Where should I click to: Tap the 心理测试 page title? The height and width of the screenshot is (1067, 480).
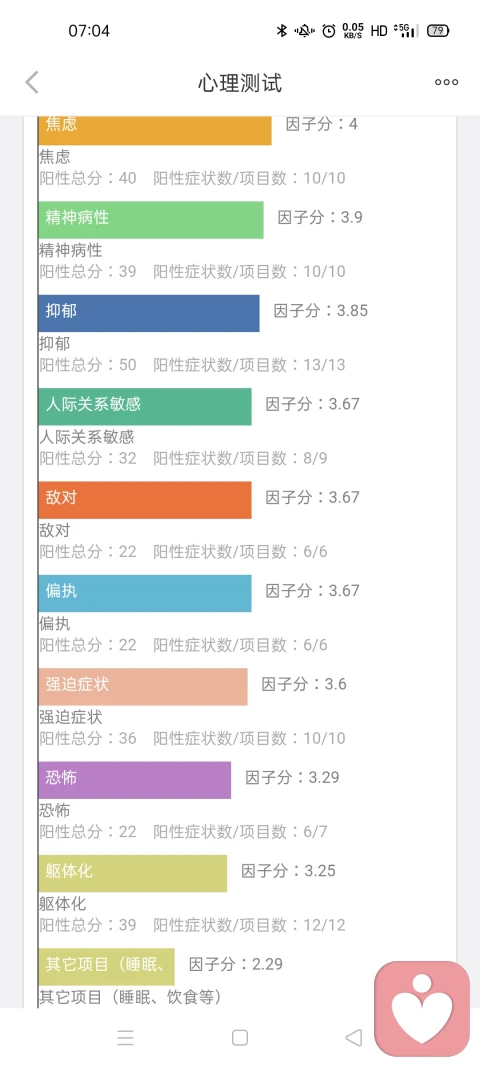(240, 83)
